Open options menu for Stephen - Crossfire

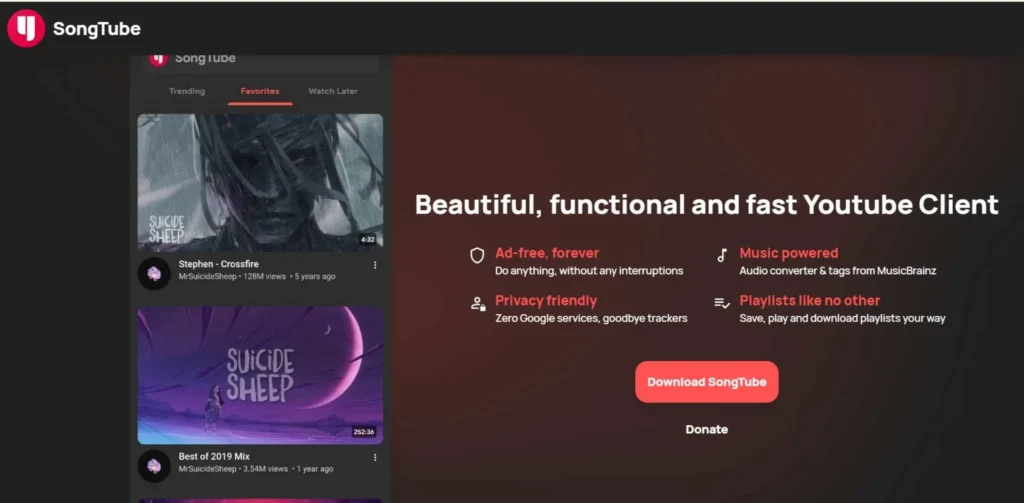point(375,265)
